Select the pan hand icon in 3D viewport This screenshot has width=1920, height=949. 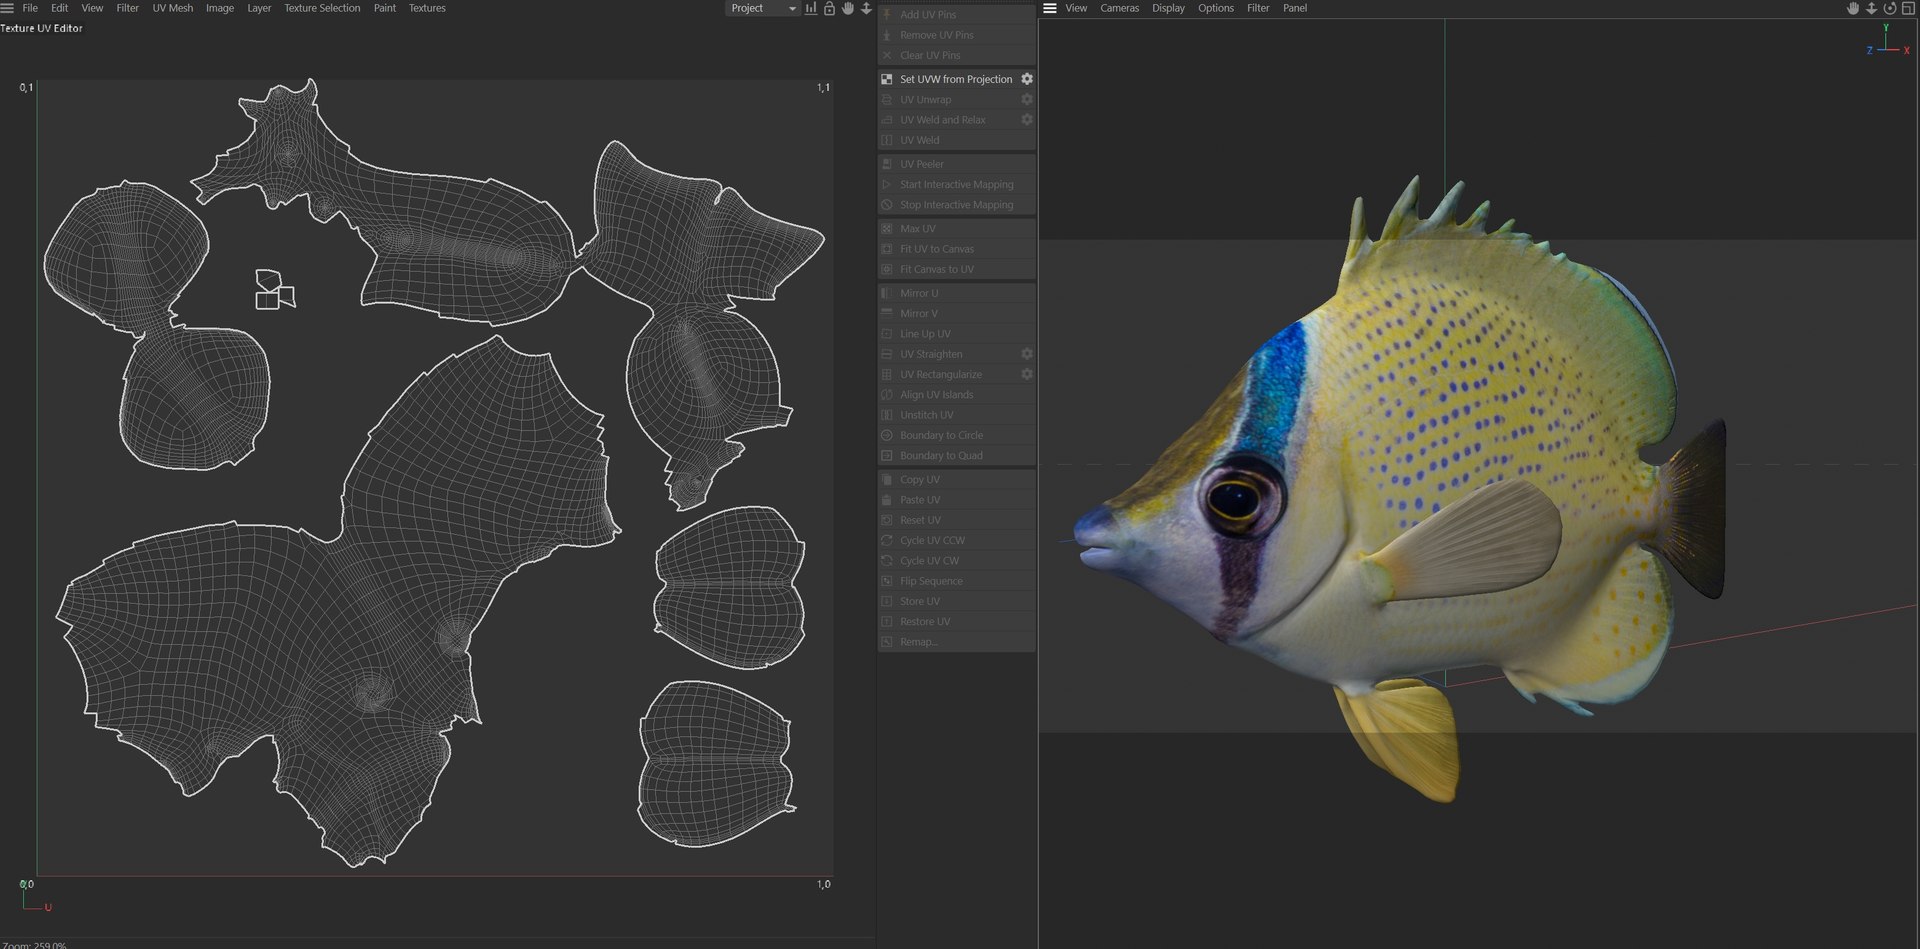(1853, 8)
